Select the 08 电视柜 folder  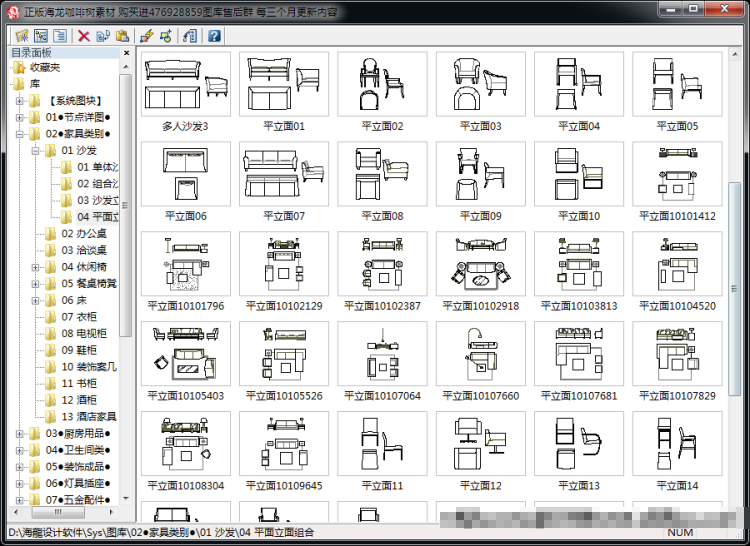(84, 334)
